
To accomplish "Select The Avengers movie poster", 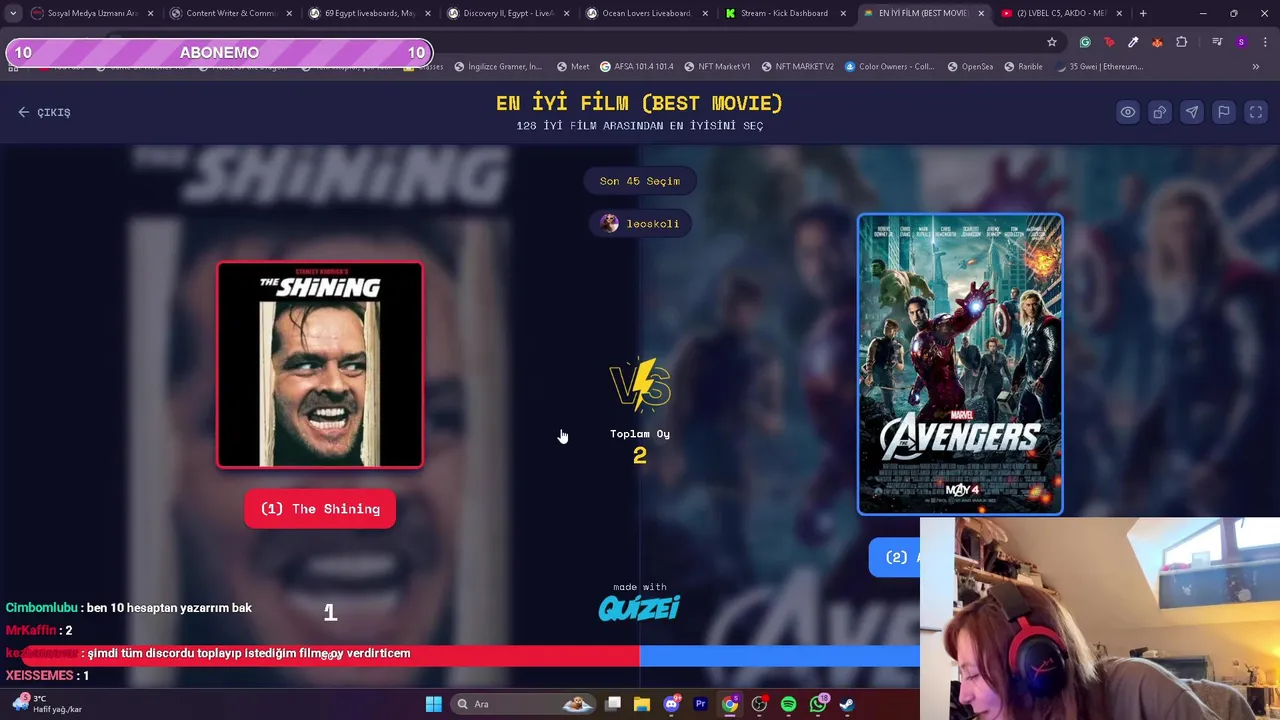I will tap(960, 365).
